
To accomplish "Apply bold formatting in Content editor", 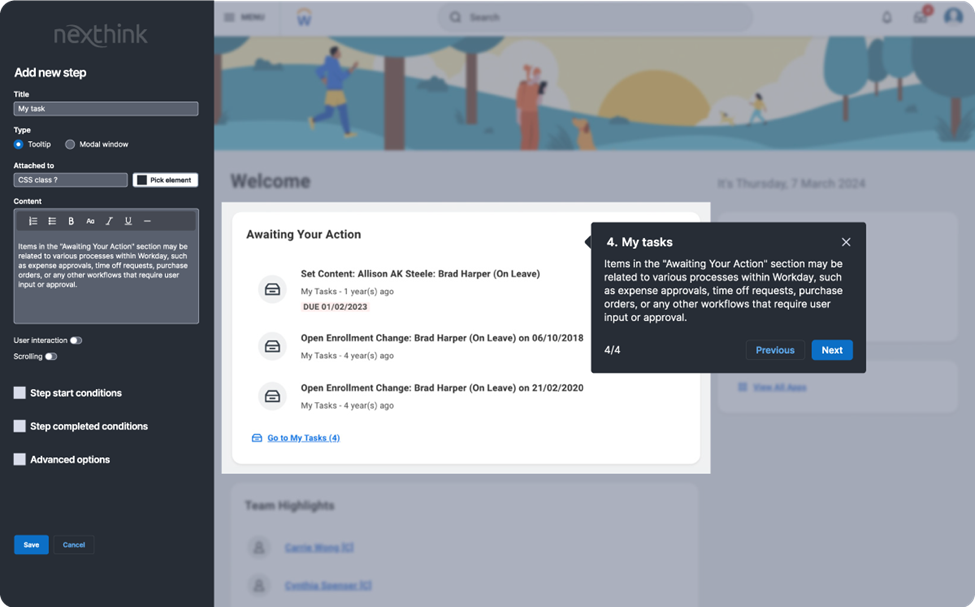I will coord(71,221).
